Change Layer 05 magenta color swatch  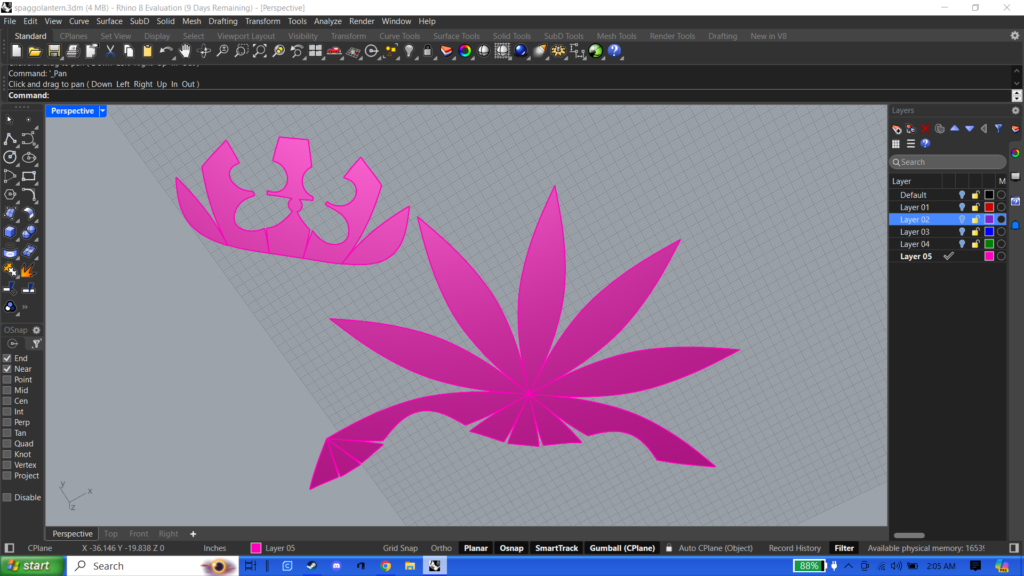(x=989, y=257)
